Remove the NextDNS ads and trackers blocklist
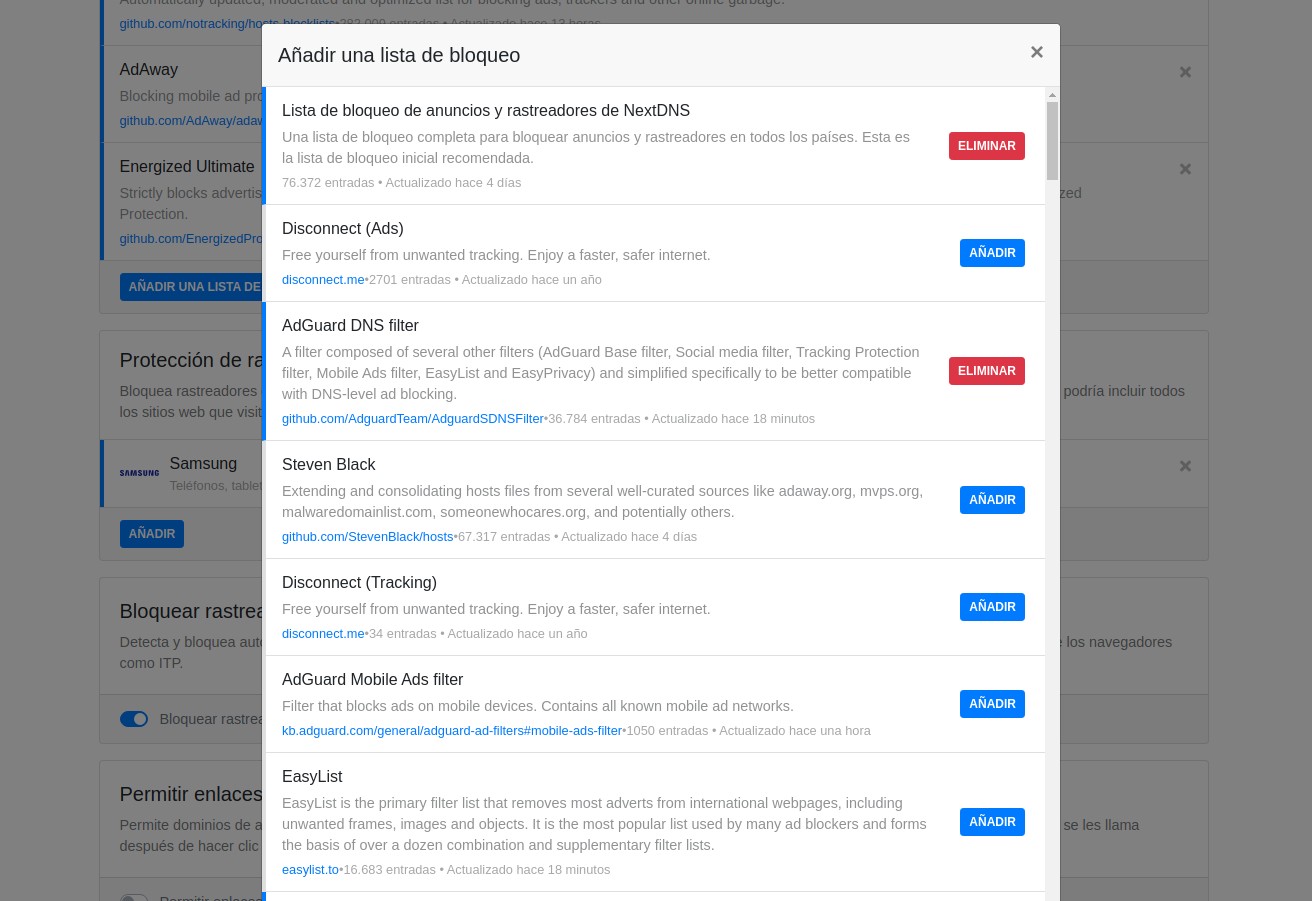The width and height of the screenshot is (1312, 901). click(986, 146)
